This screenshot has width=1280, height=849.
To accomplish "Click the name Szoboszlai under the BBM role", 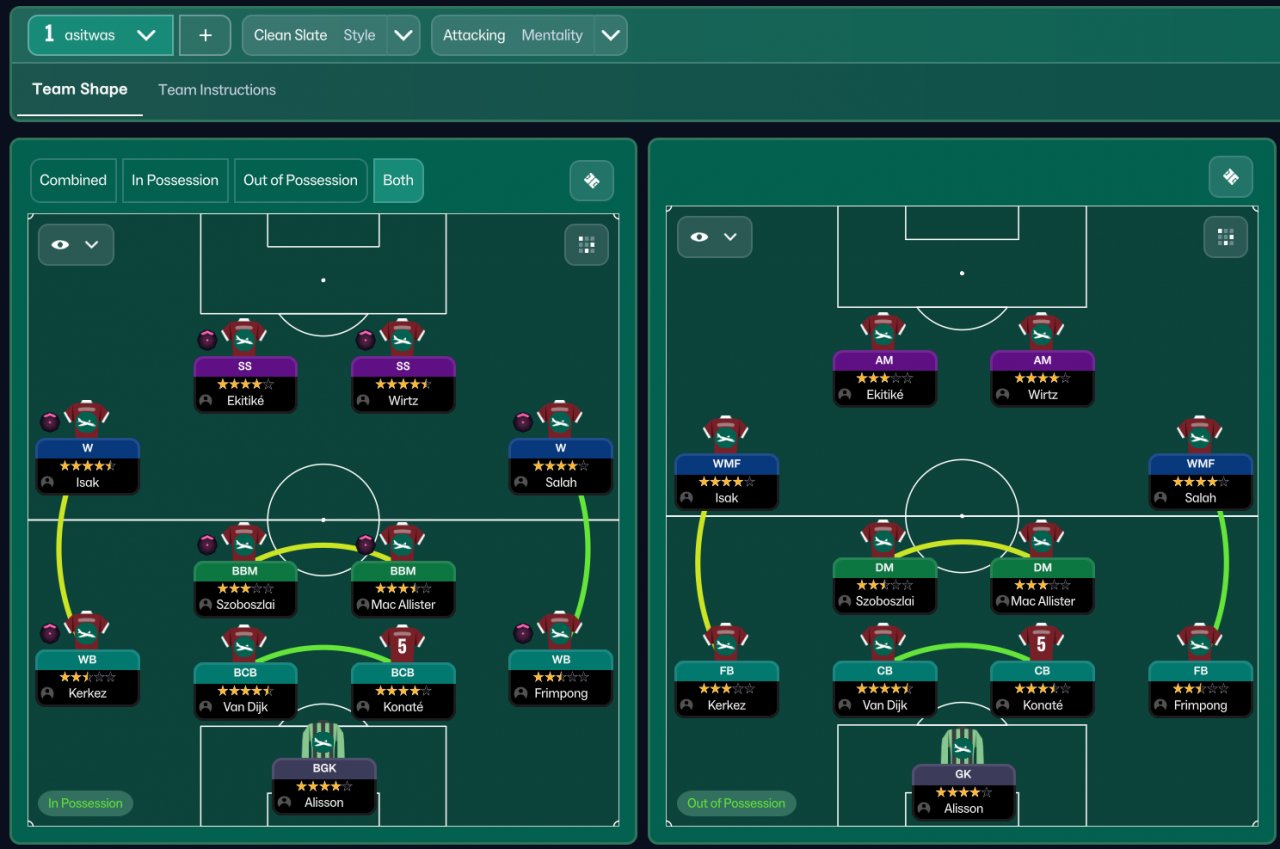I will [x=245, y=605].
